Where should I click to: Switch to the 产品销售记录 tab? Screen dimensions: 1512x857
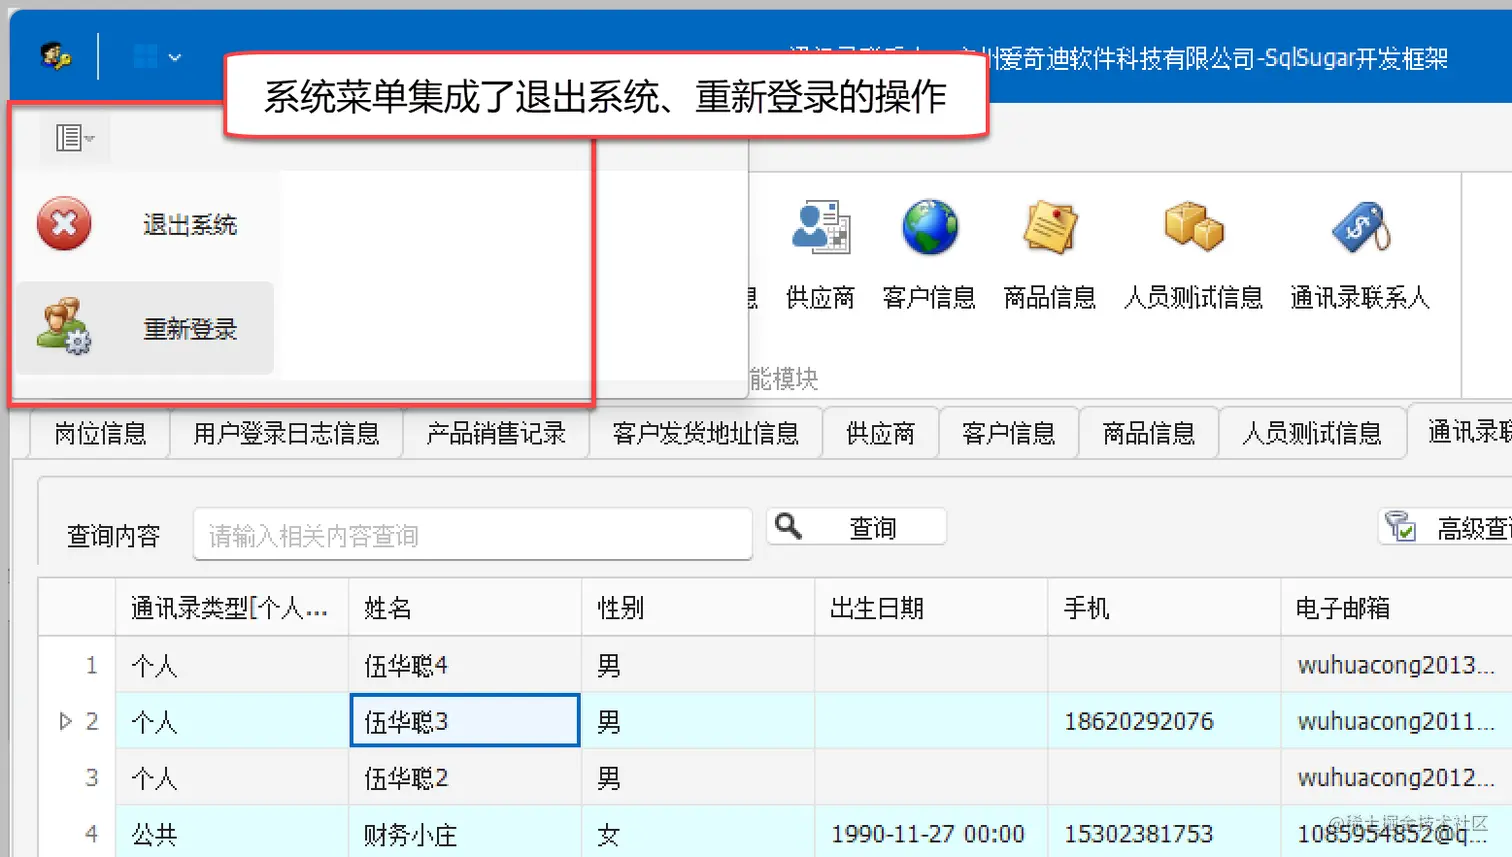[x=496, y=433]
